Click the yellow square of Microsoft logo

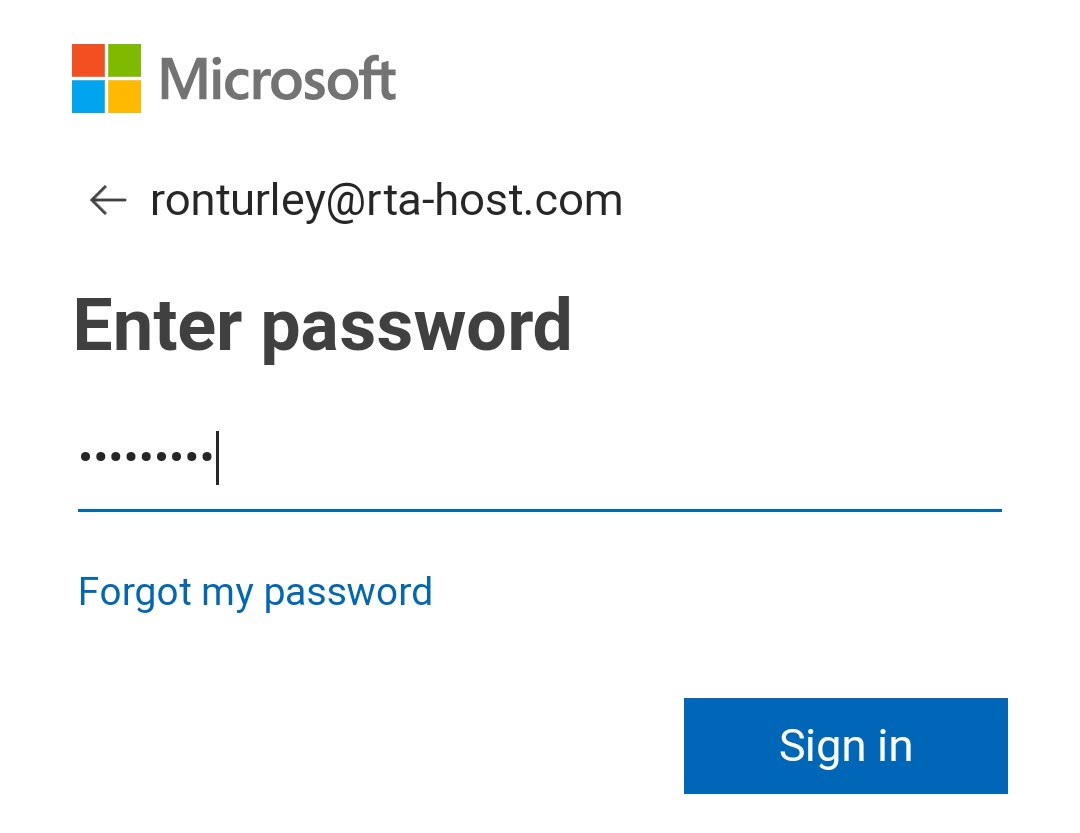(124, 96)
